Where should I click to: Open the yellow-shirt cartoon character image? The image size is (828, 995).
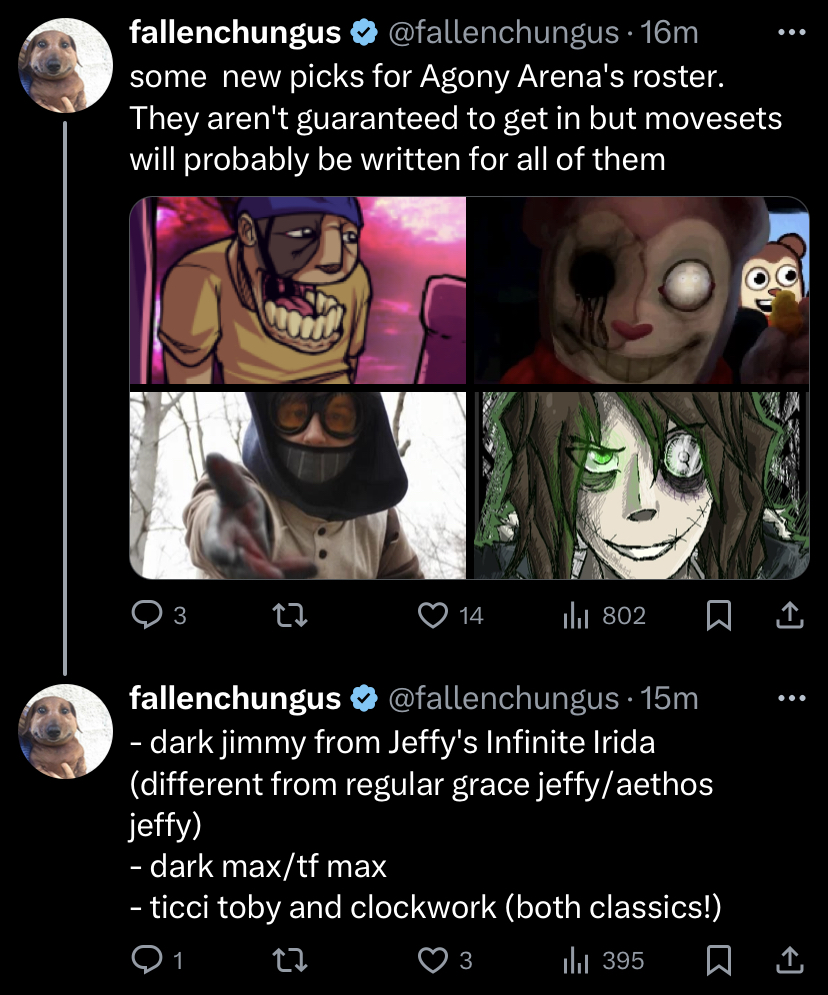tap(298, 290)
